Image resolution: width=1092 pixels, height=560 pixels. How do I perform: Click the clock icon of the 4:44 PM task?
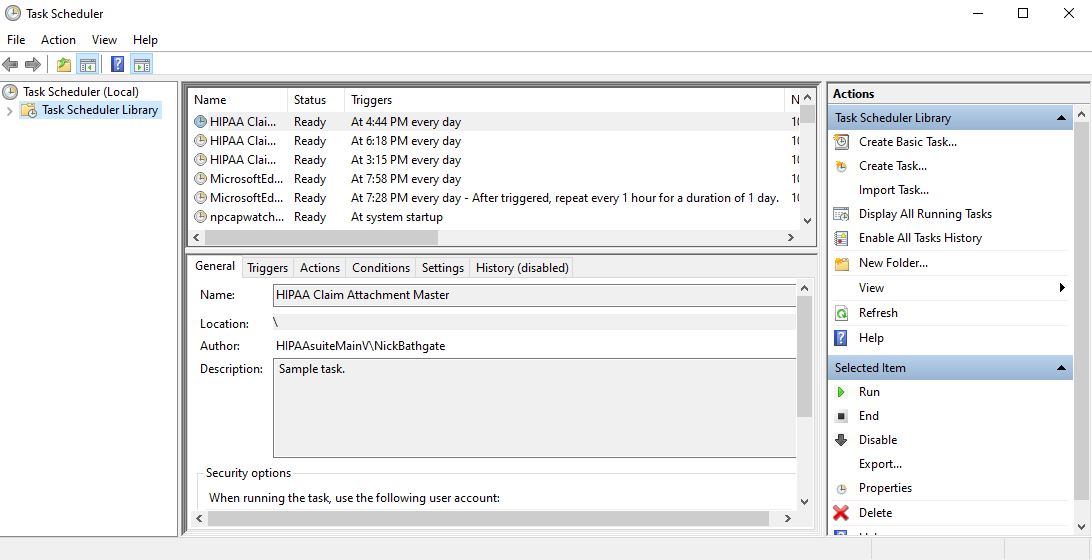(x=201, y=122)
